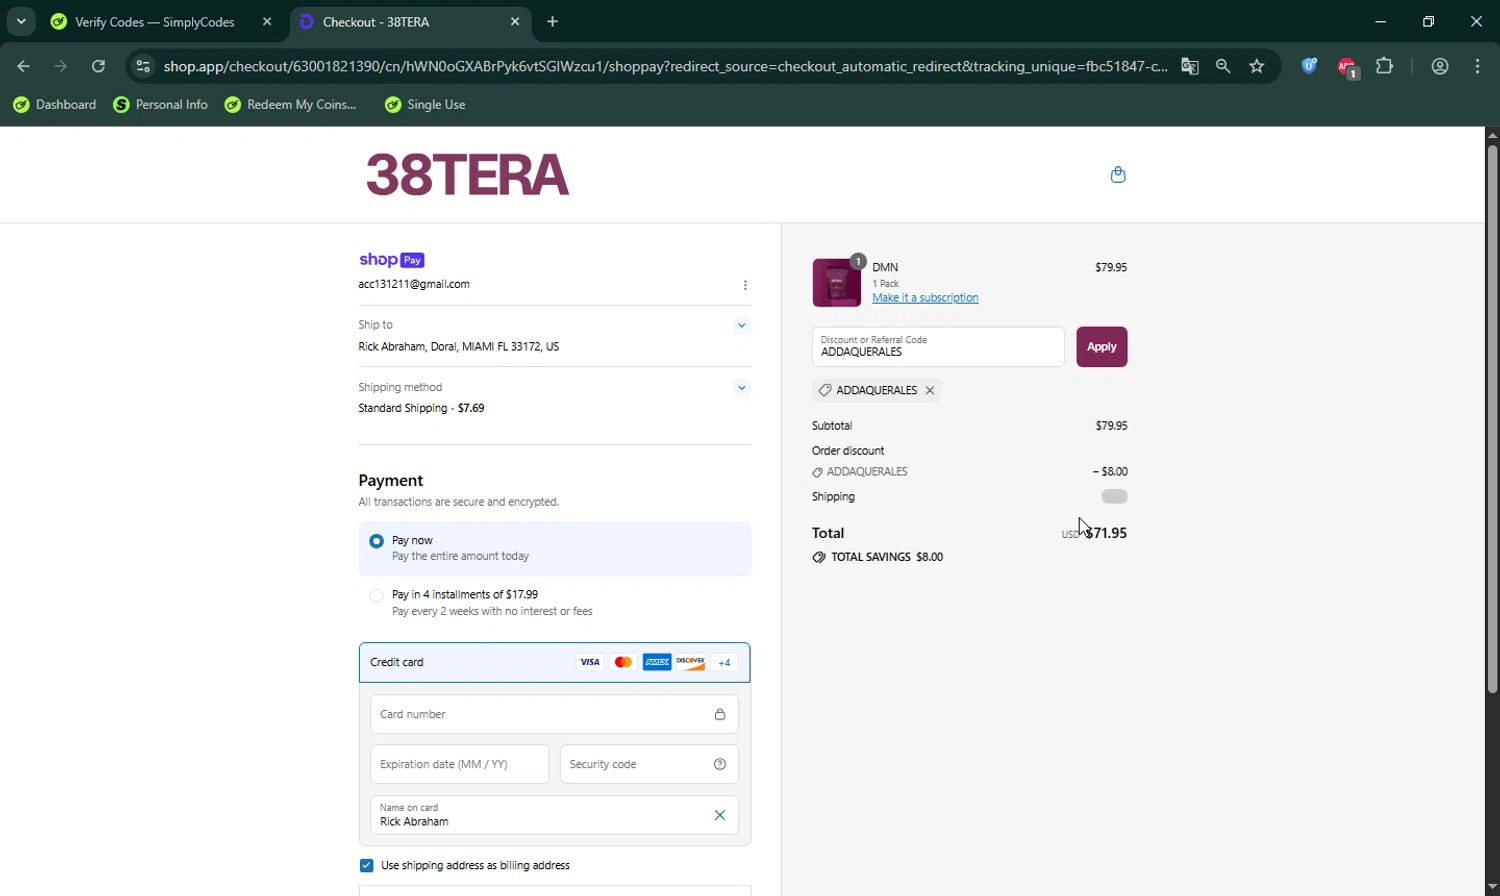The width and height of the screenshot is (1500, 896).
Task: Click the Discover card logo
Action: click(691, 662)
